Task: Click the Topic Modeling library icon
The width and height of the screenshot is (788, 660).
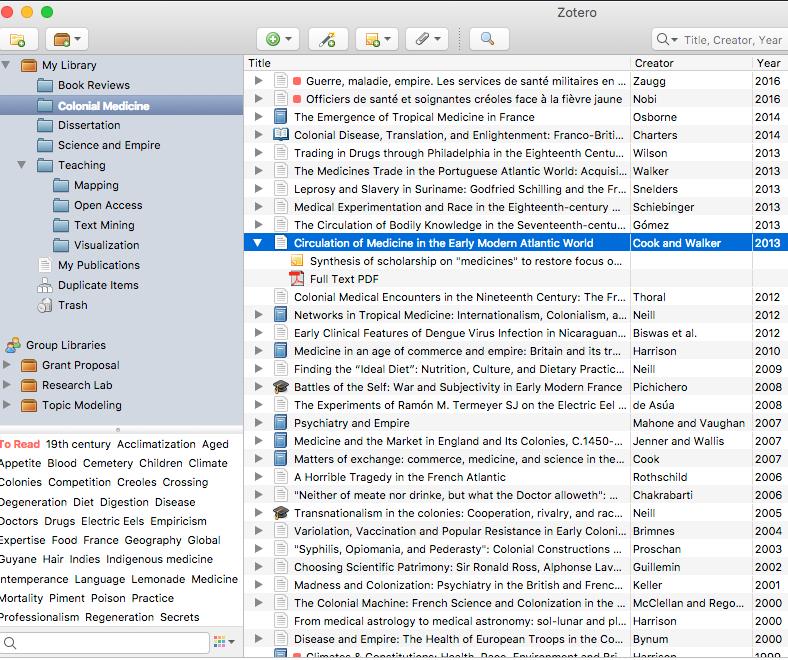Action: pos(29,405)
